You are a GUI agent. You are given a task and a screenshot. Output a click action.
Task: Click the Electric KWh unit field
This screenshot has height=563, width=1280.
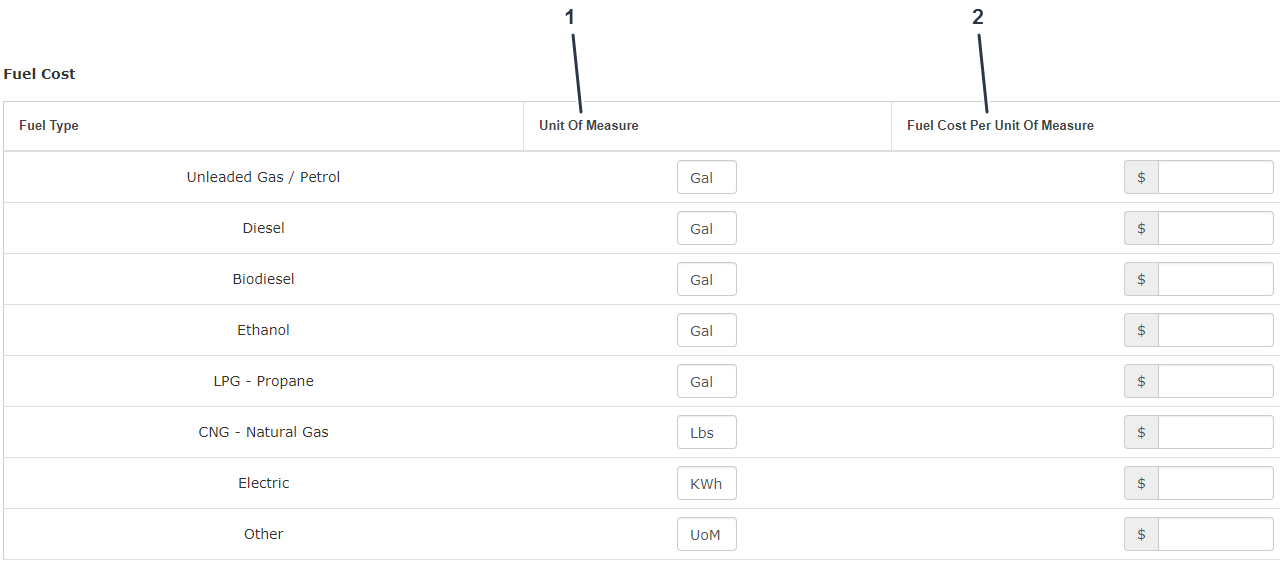pyautogui.click(x=706, y=483)
